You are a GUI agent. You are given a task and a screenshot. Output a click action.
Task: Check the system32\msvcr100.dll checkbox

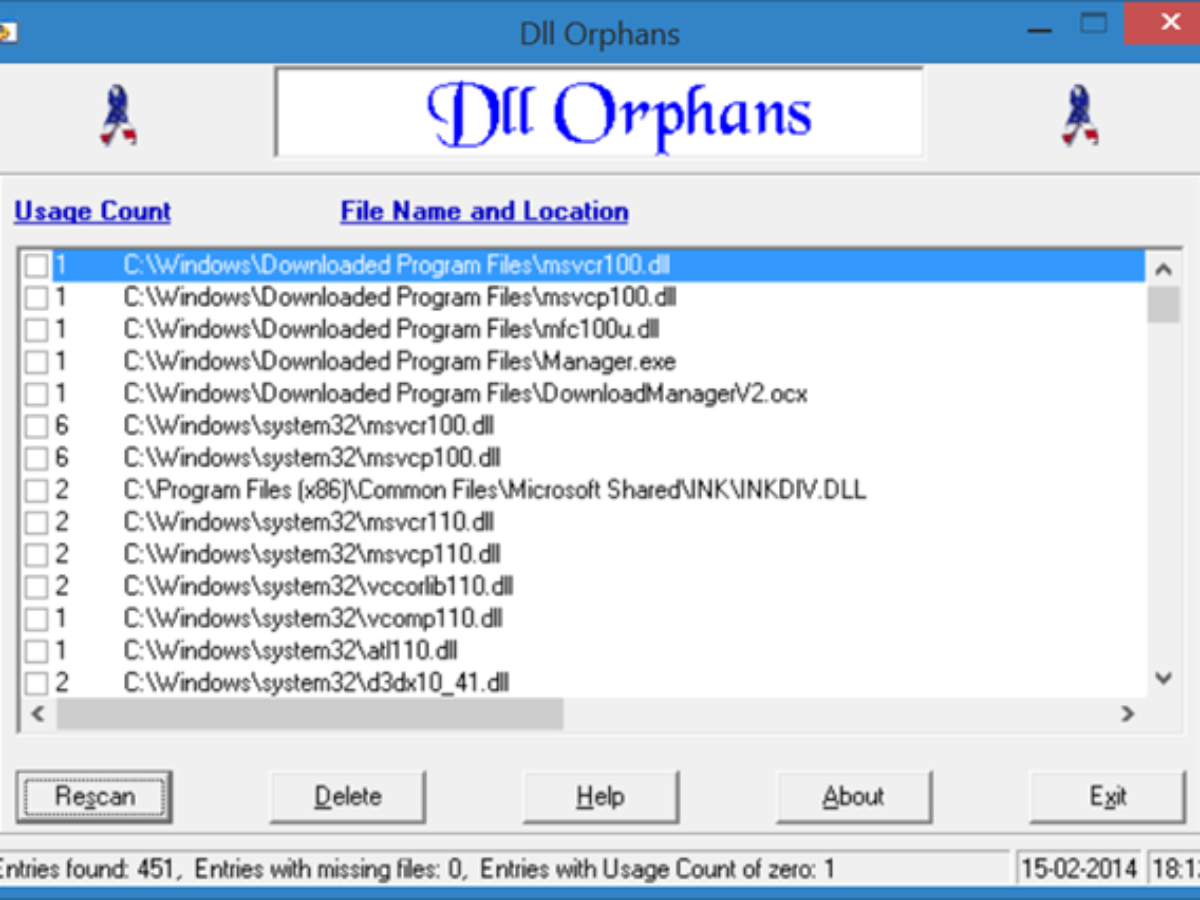pos(36,426)
